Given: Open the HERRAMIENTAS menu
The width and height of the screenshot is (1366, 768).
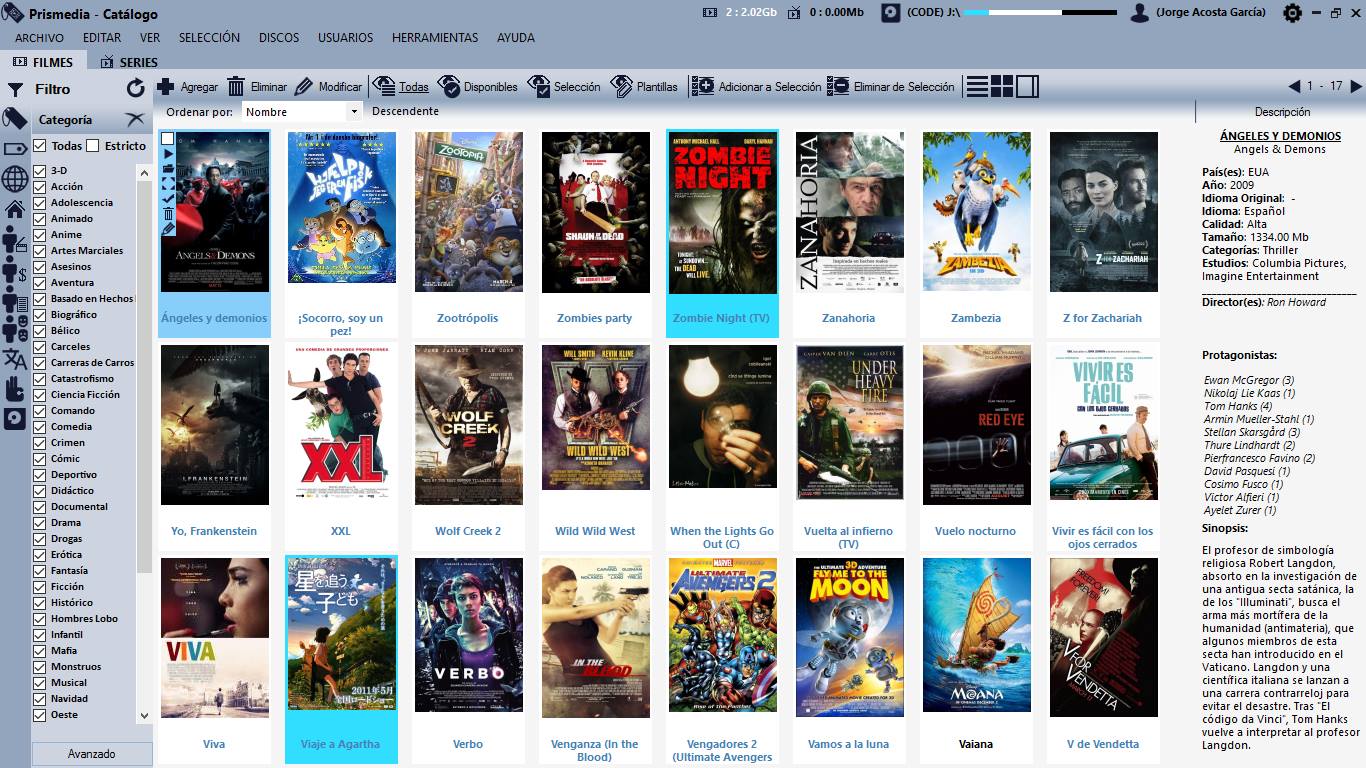Looking at the screenshot, I should [x=435, y=38].
